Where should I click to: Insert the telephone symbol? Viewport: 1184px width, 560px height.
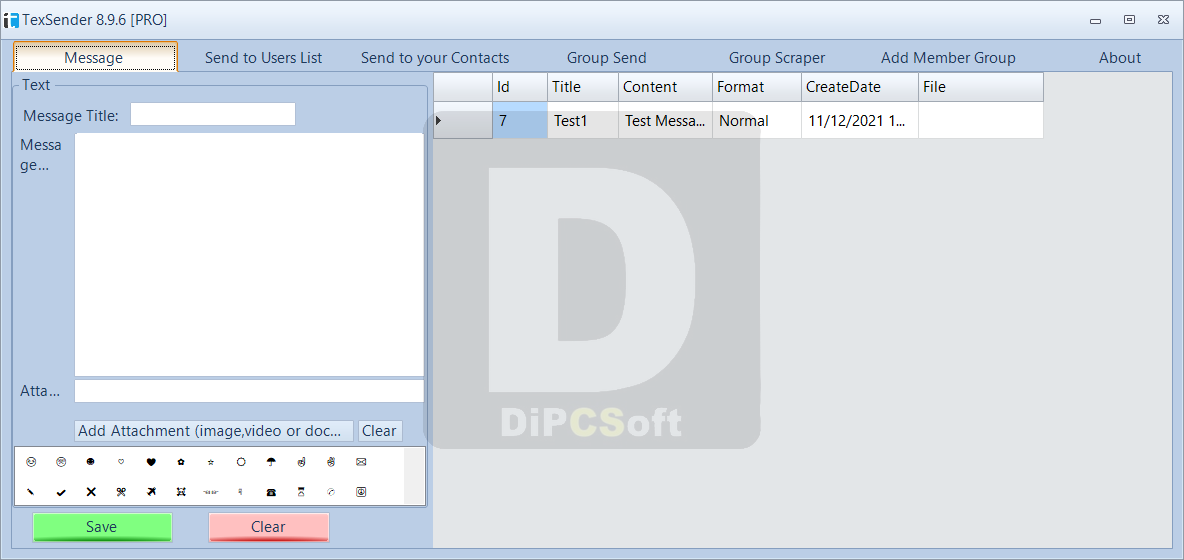(x=272, y=492)
